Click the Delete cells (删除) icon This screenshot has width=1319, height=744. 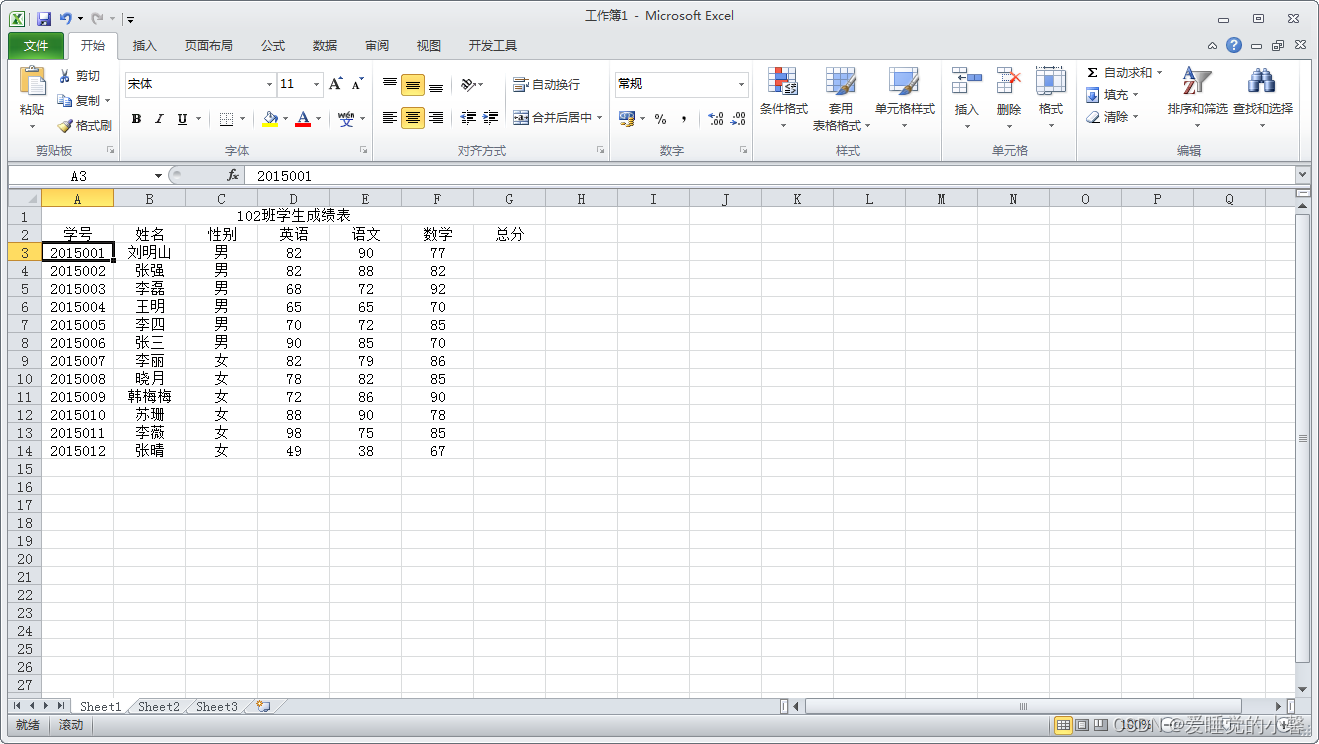tap(1009, 80)
